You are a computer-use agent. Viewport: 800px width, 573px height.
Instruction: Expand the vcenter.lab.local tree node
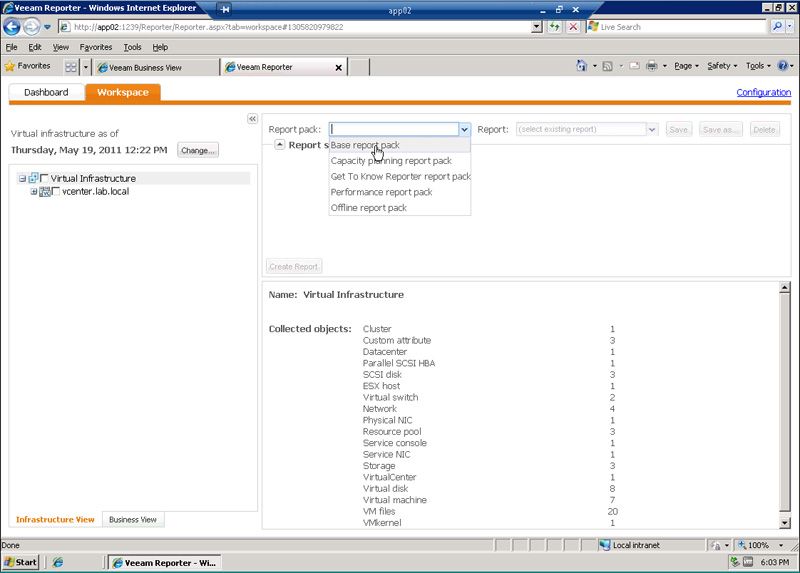[x=34, y=191]
